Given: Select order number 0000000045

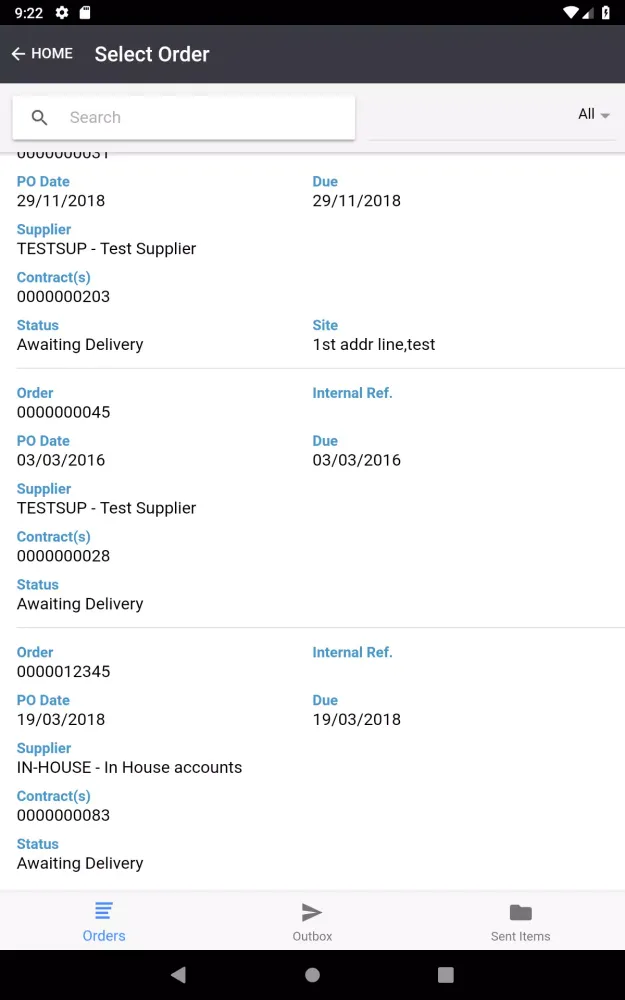Looking at the screenshot, I should pos(64,412).
